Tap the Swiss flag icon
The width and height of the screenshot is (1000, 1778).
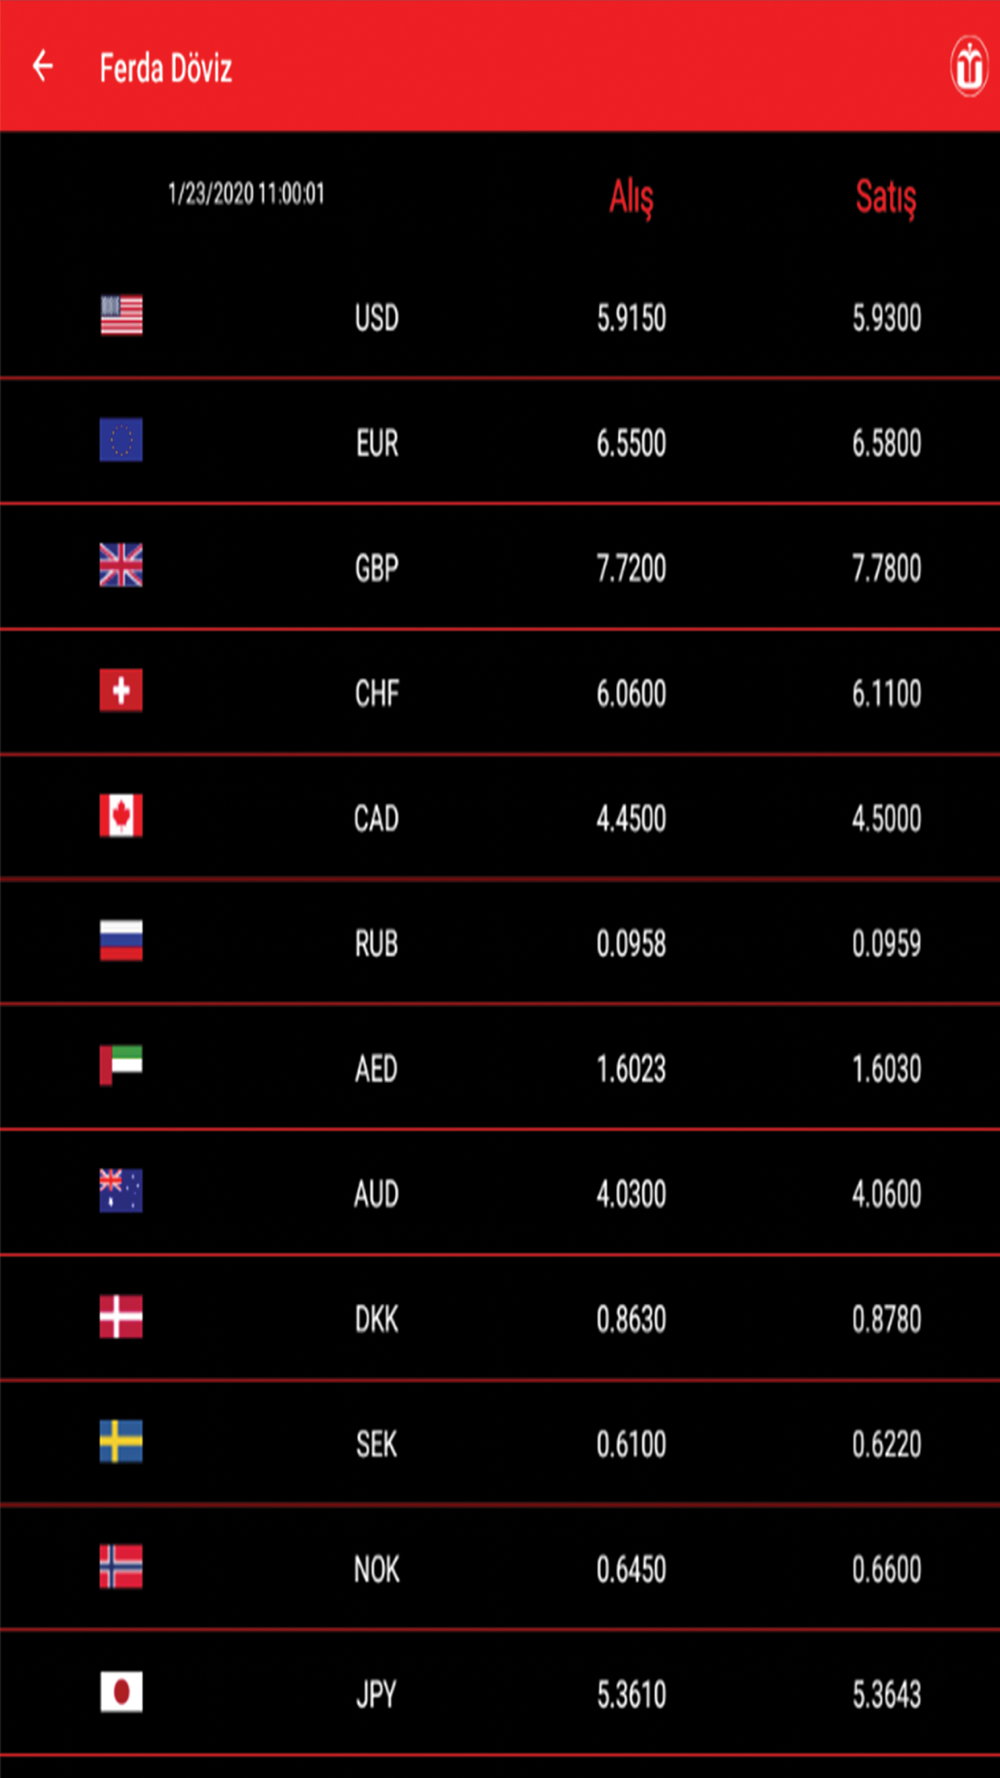[121, 690]
